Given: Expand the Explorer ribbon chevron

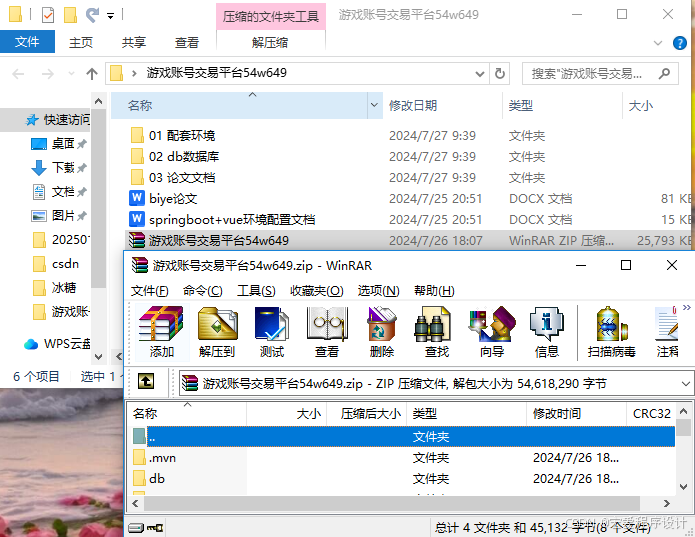Looking at the screenshot, I should [x=658, y=43].
